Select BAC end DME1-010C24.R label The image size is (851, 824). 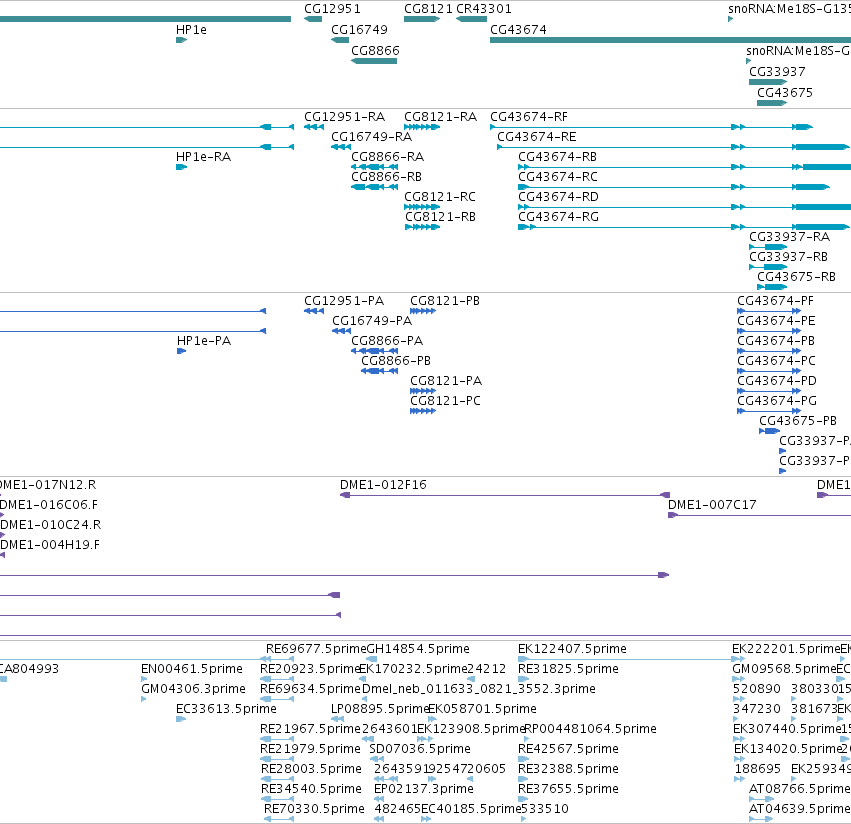pos(50,525)
